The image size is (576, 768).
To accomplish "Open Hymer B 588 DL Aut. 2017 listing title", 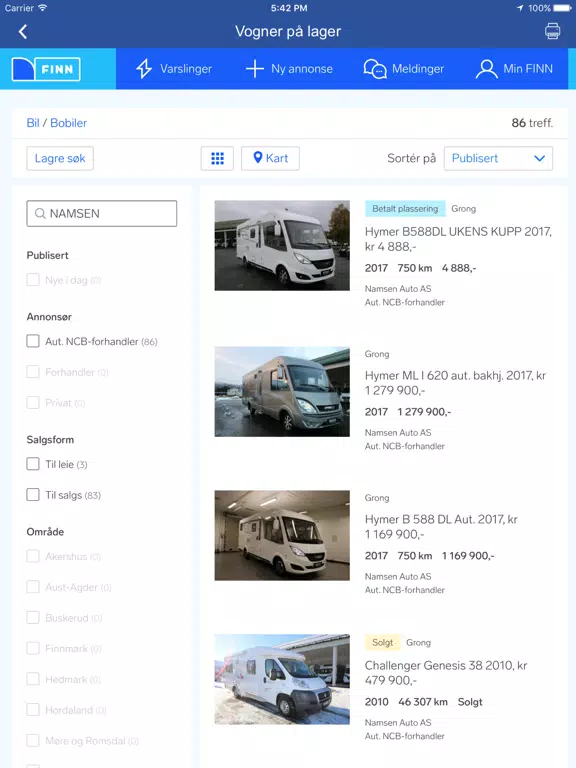I will click(441, 527).
